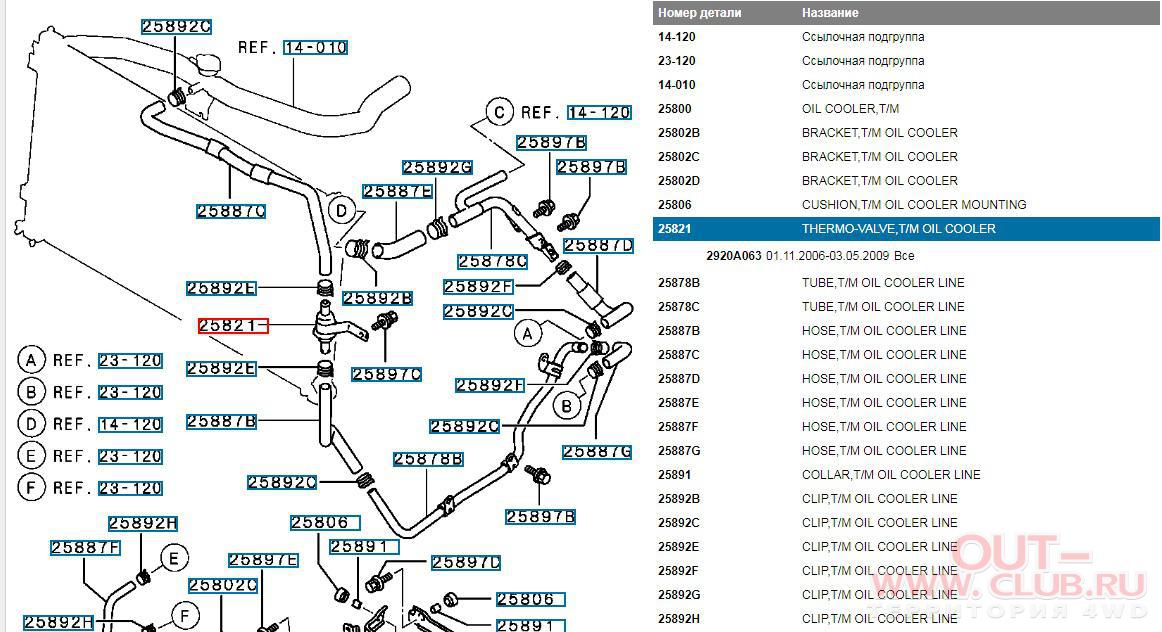Click the 25878C tube label in the diagram
This screenshot has height=632, width=1162.
click(493, 262)
